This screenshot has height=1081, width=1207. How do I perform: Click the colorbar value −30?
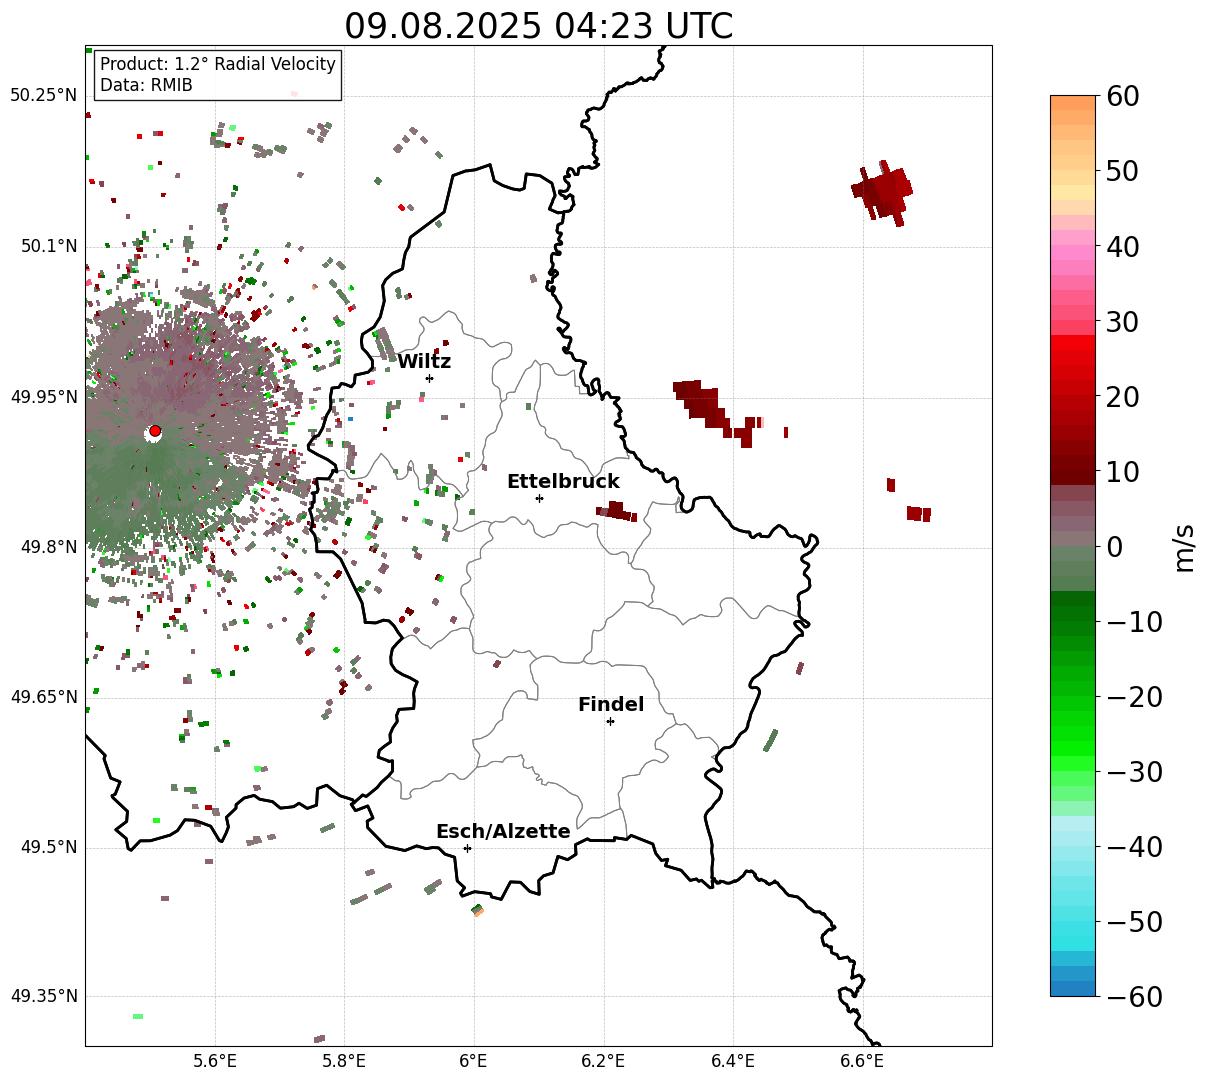pos(1134,772)
